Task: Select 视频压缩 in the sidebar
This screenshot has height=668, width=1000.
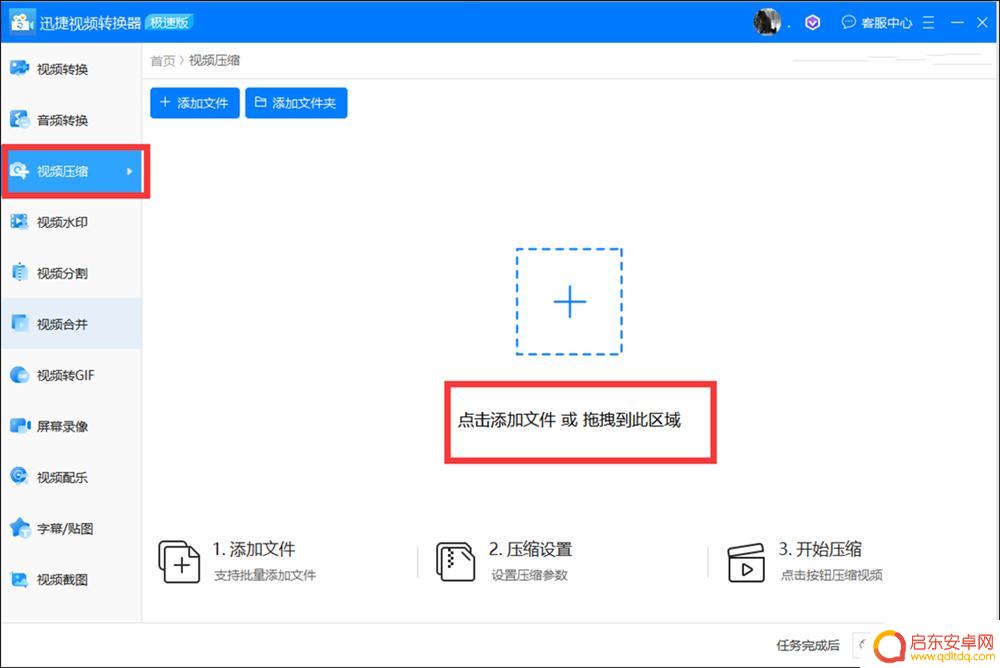Action: tap(71, 171)
